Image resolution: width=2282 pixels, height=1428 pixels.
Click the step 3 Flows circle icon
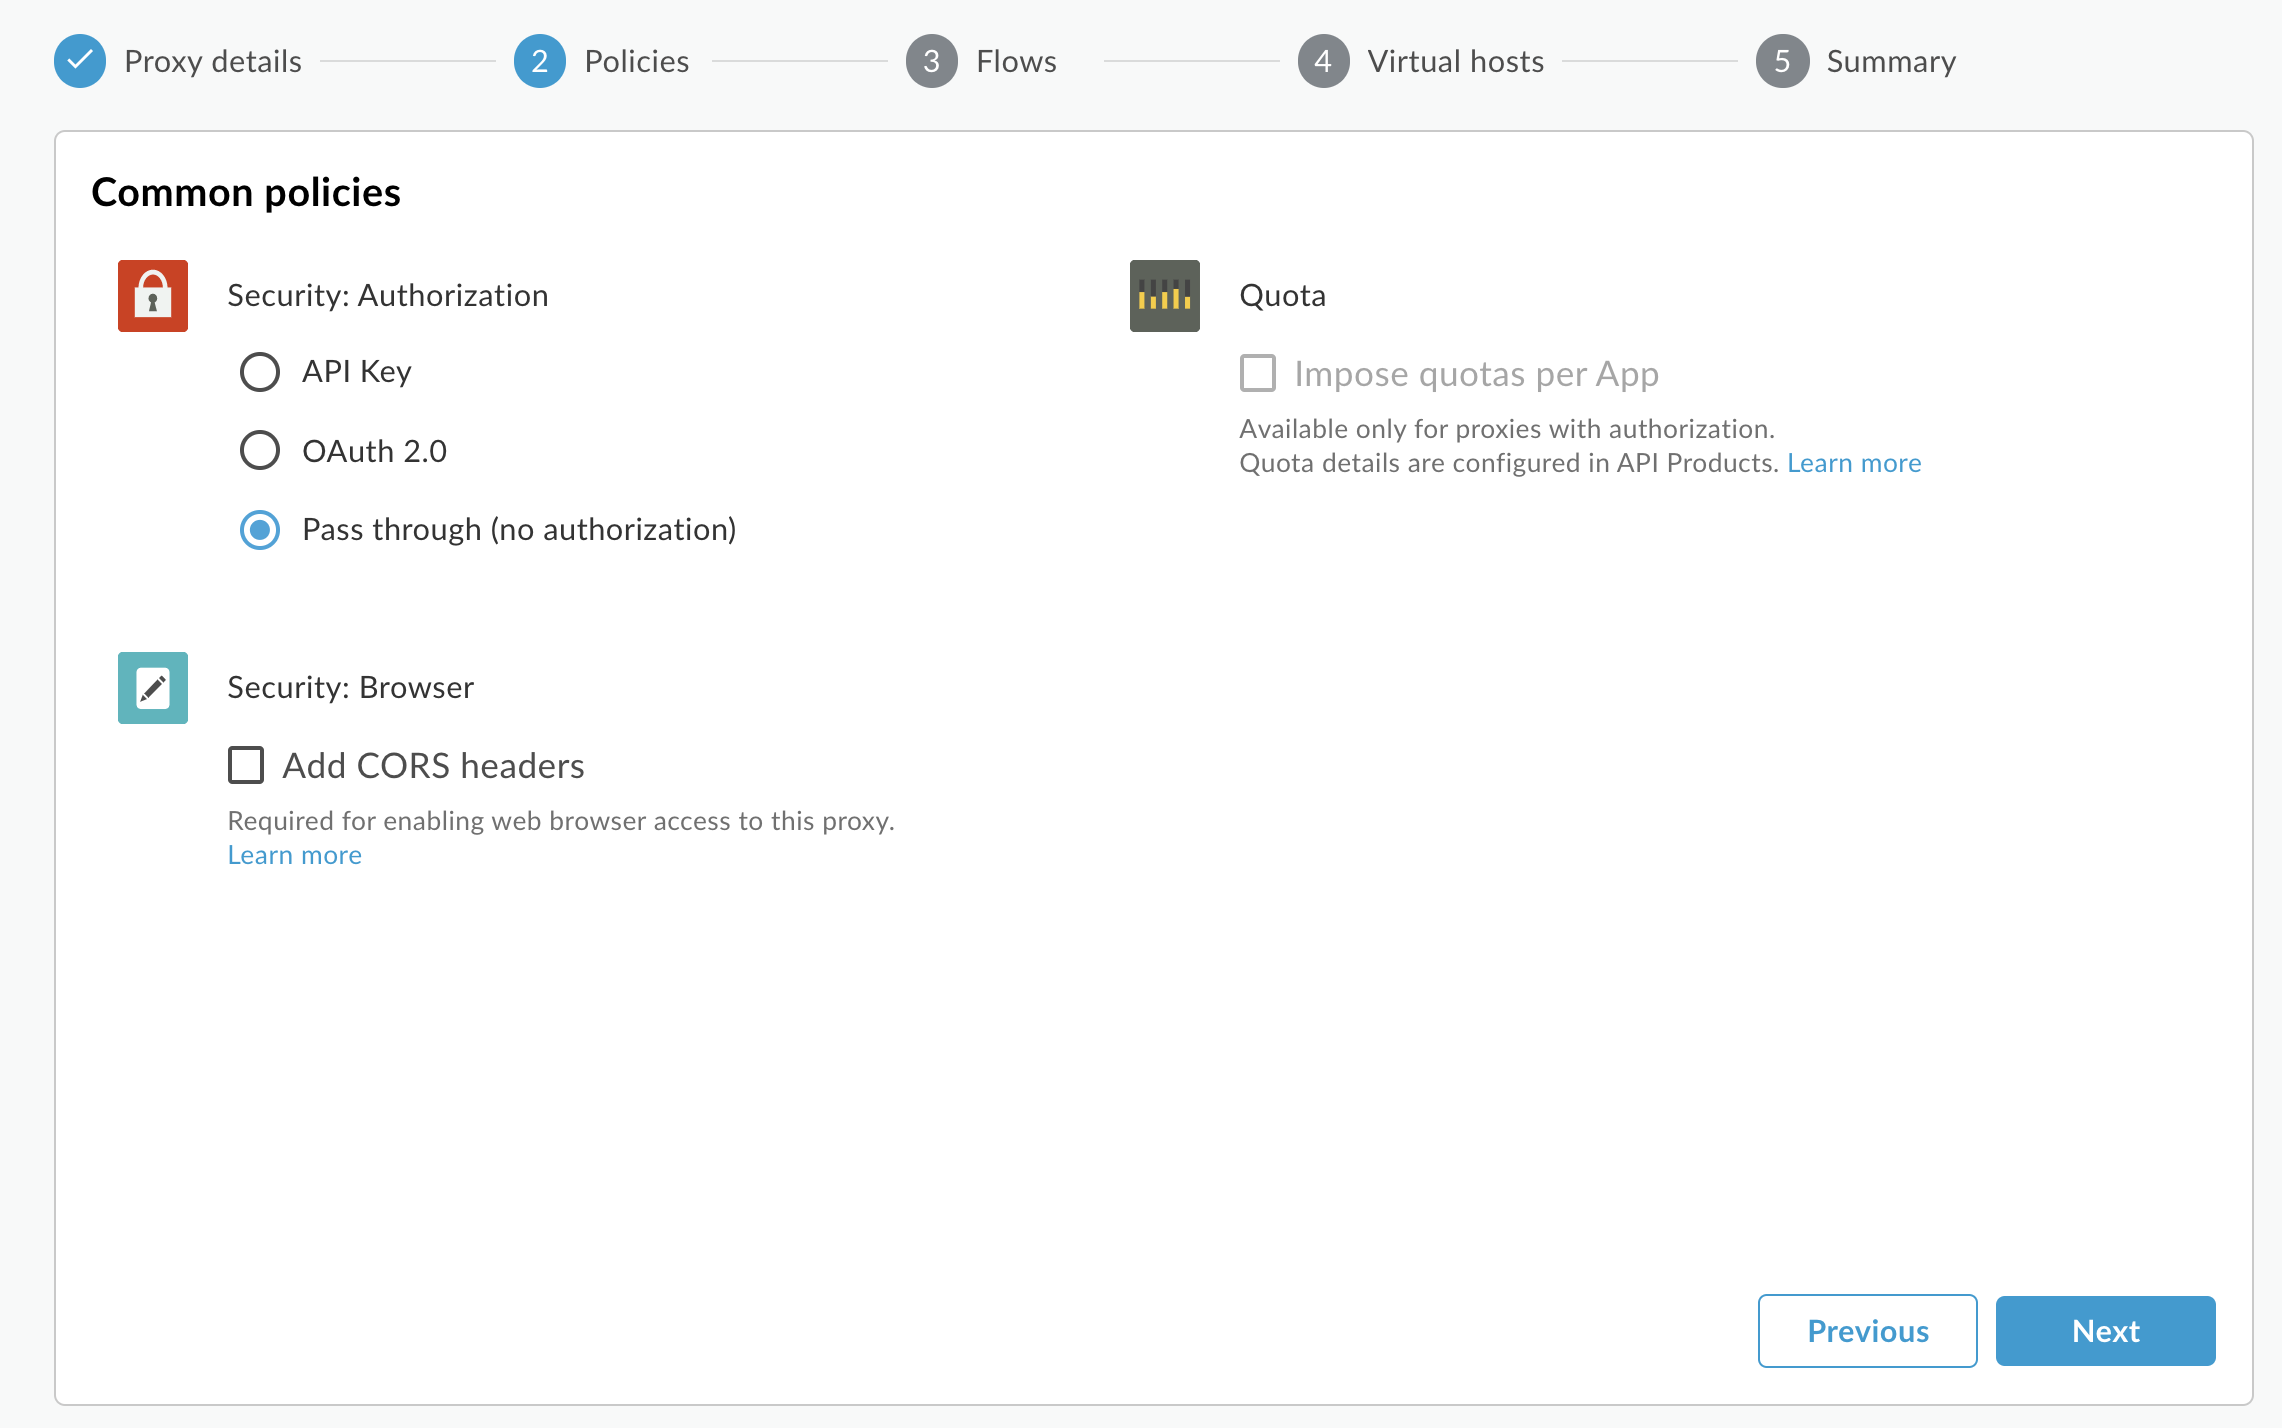[x=930, y=61]
